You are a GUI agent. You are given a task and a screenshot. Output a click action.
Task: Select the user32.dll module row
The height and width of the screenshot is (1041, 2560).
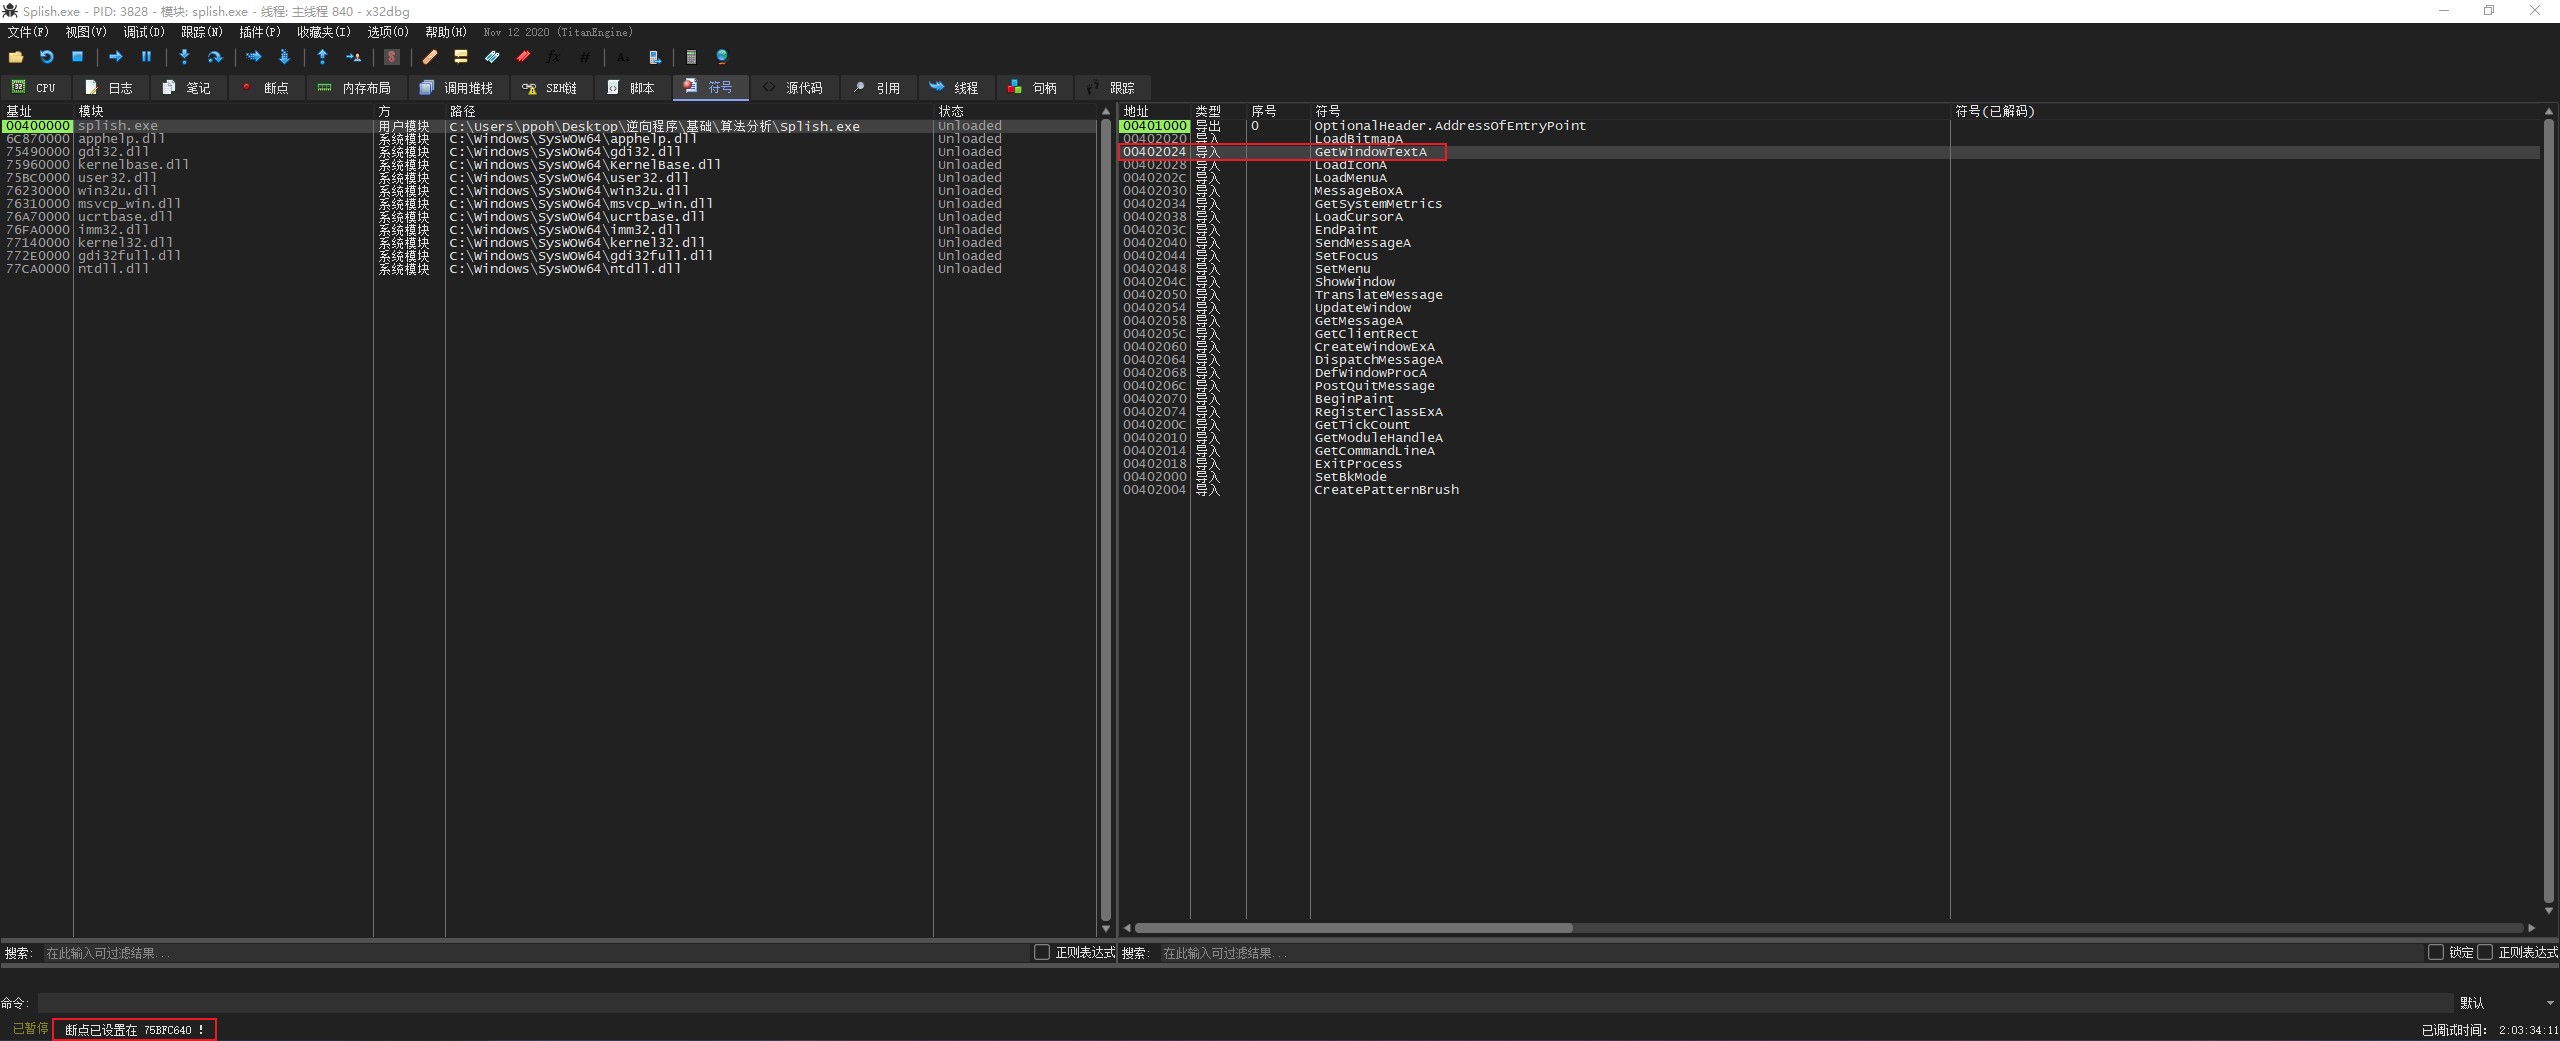(x=548, y=178)
